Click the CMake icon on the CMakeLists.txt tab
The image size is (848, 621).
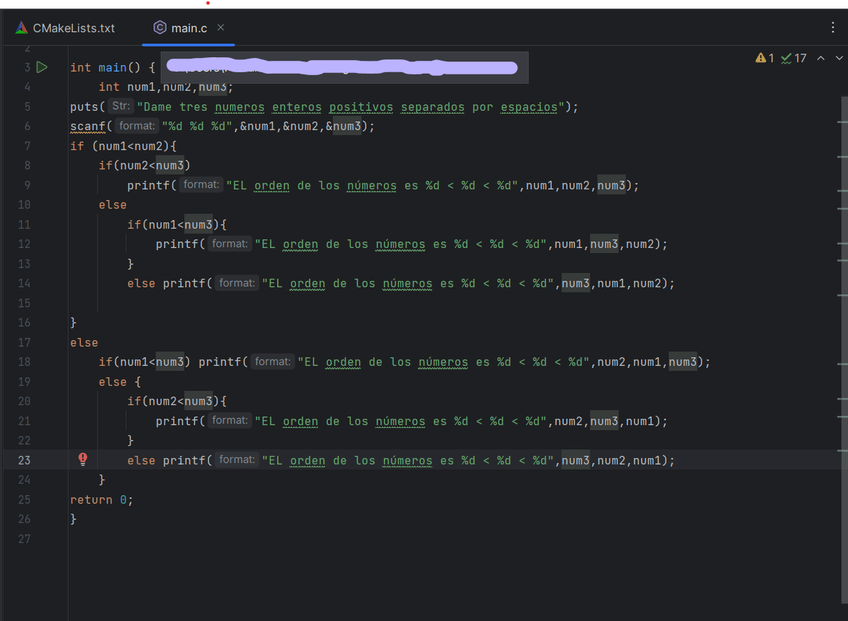[x=20, y=28]
